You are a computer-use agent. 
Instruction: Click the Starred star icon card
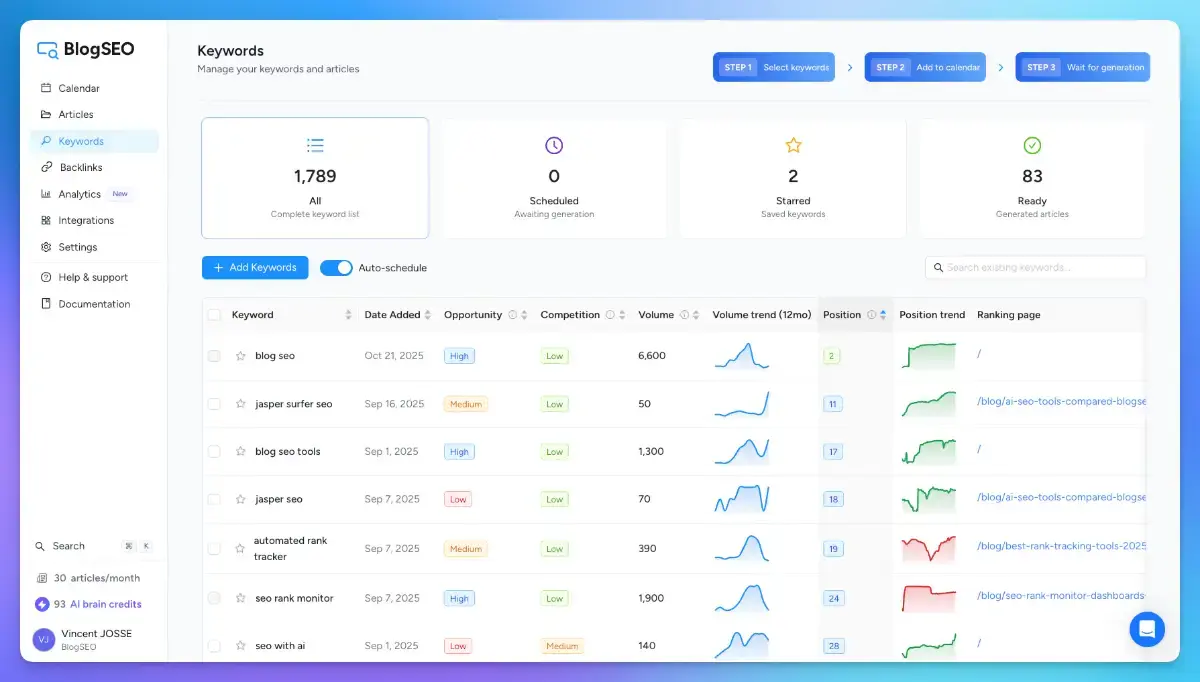tap(793, 145)
